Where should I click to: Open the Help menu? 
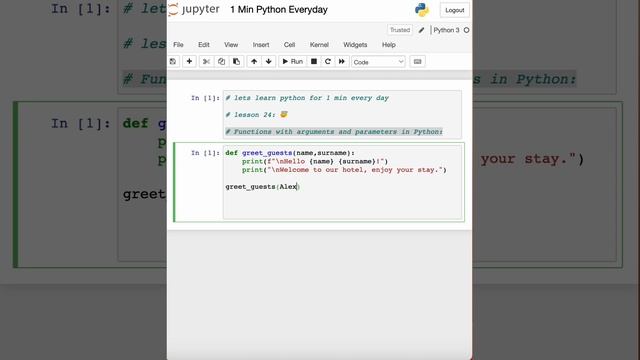389,45
